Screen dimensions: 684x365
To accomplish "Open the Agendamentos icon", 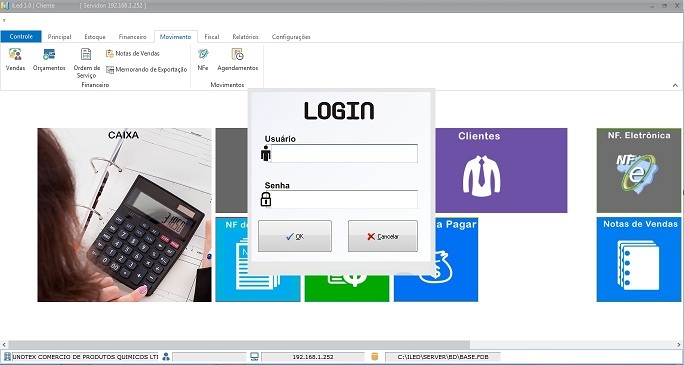I will [238, 60].
